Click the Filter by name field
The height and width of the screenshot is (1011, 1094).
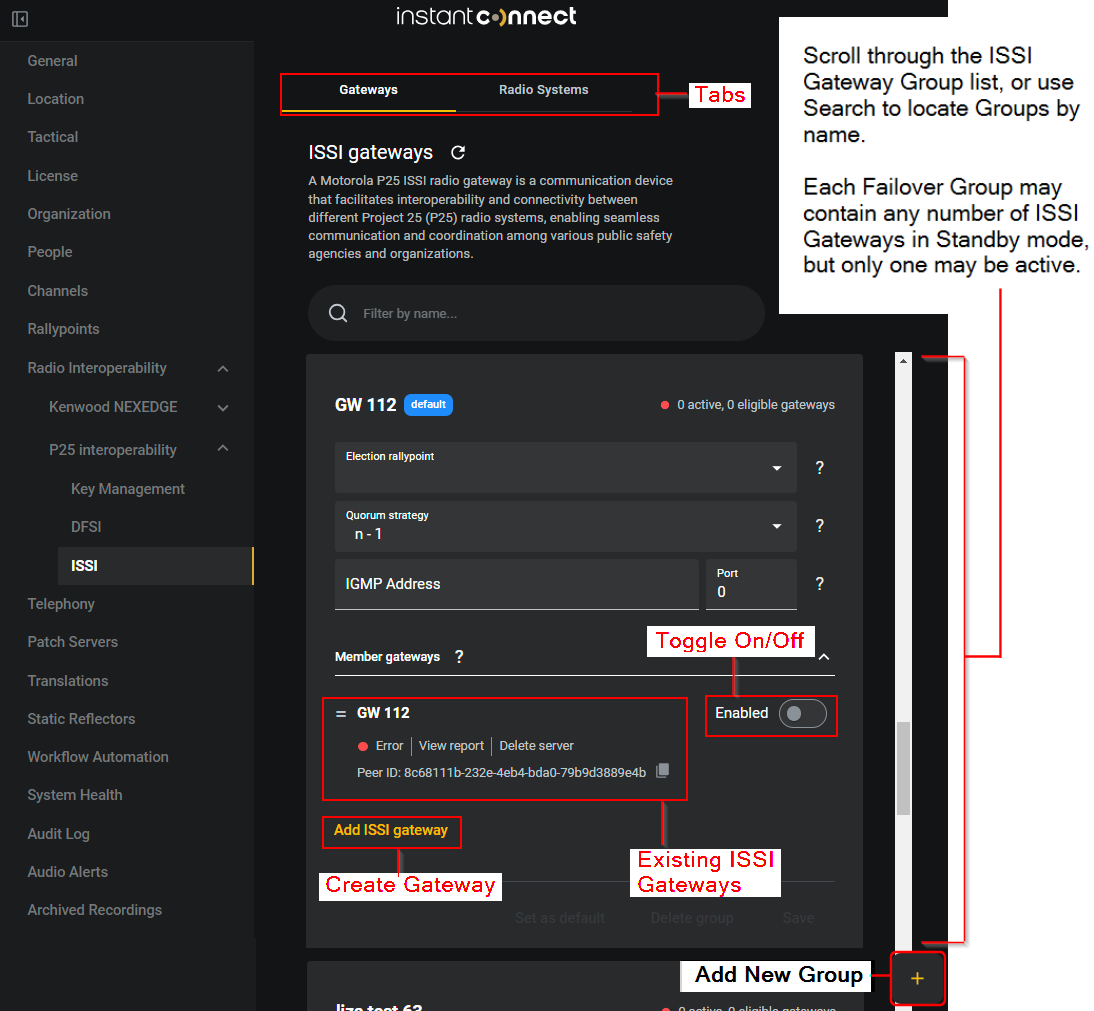[537, 313]
